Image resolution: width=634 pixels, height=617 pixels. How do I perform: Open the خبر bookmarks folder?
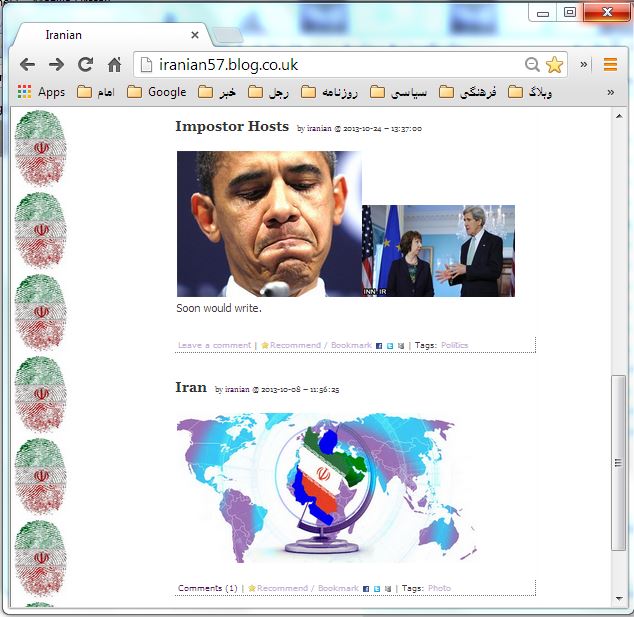click(x=217, y=92)
